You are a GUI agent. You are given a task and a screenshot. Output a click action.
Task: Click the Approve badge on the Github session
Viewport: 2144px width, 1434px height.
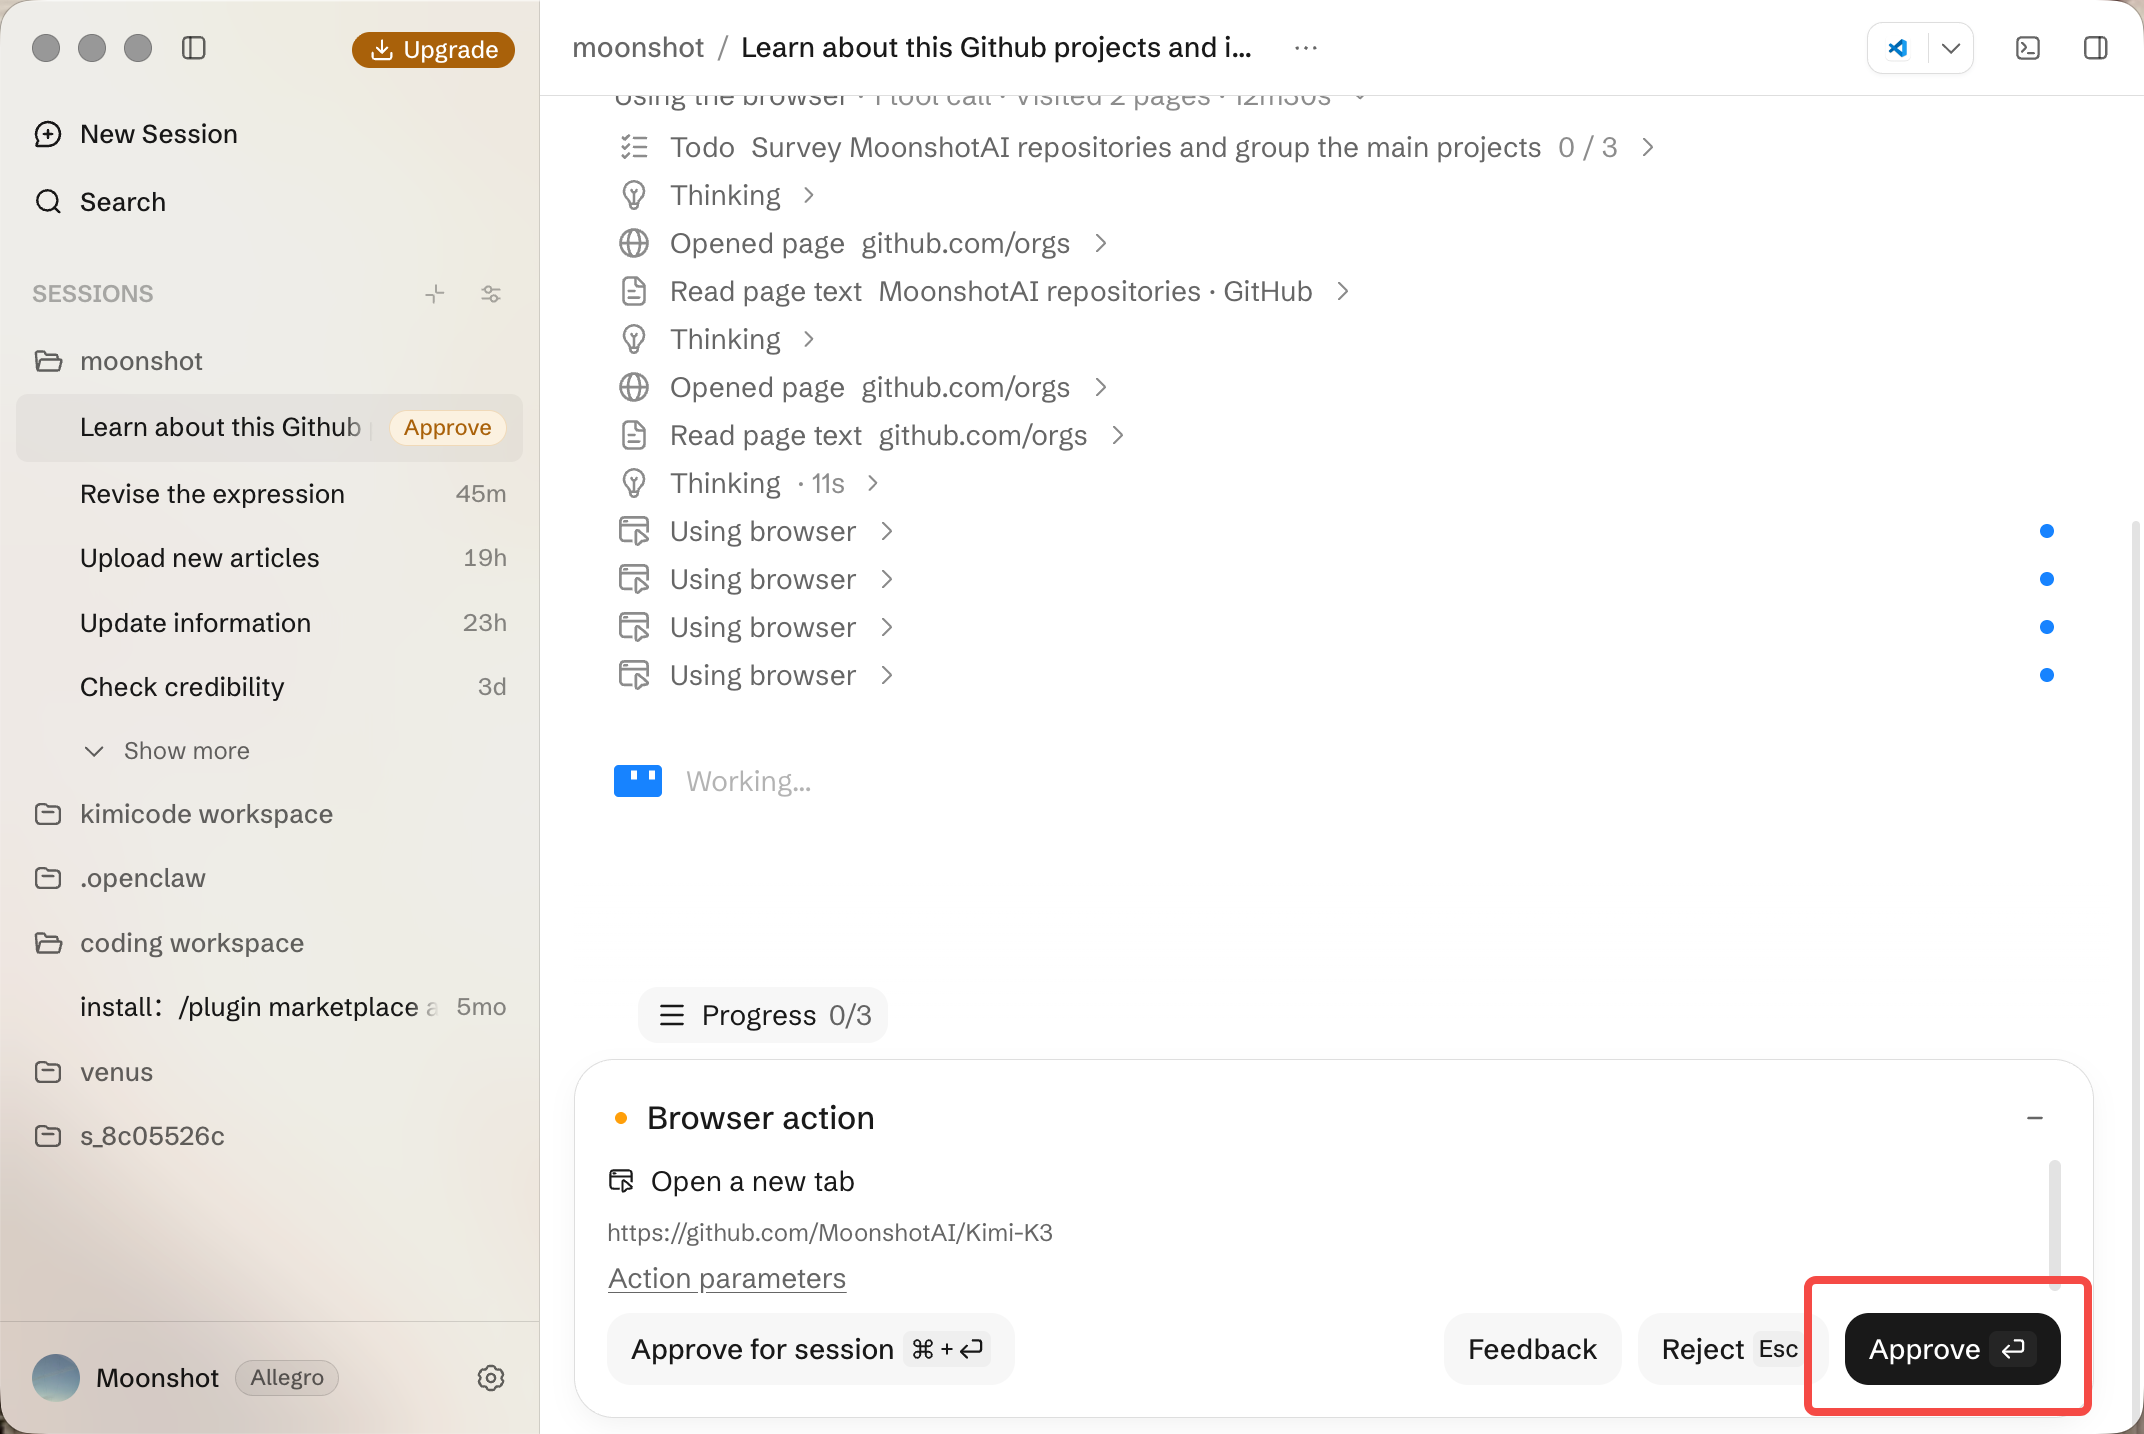coord(447,427)
